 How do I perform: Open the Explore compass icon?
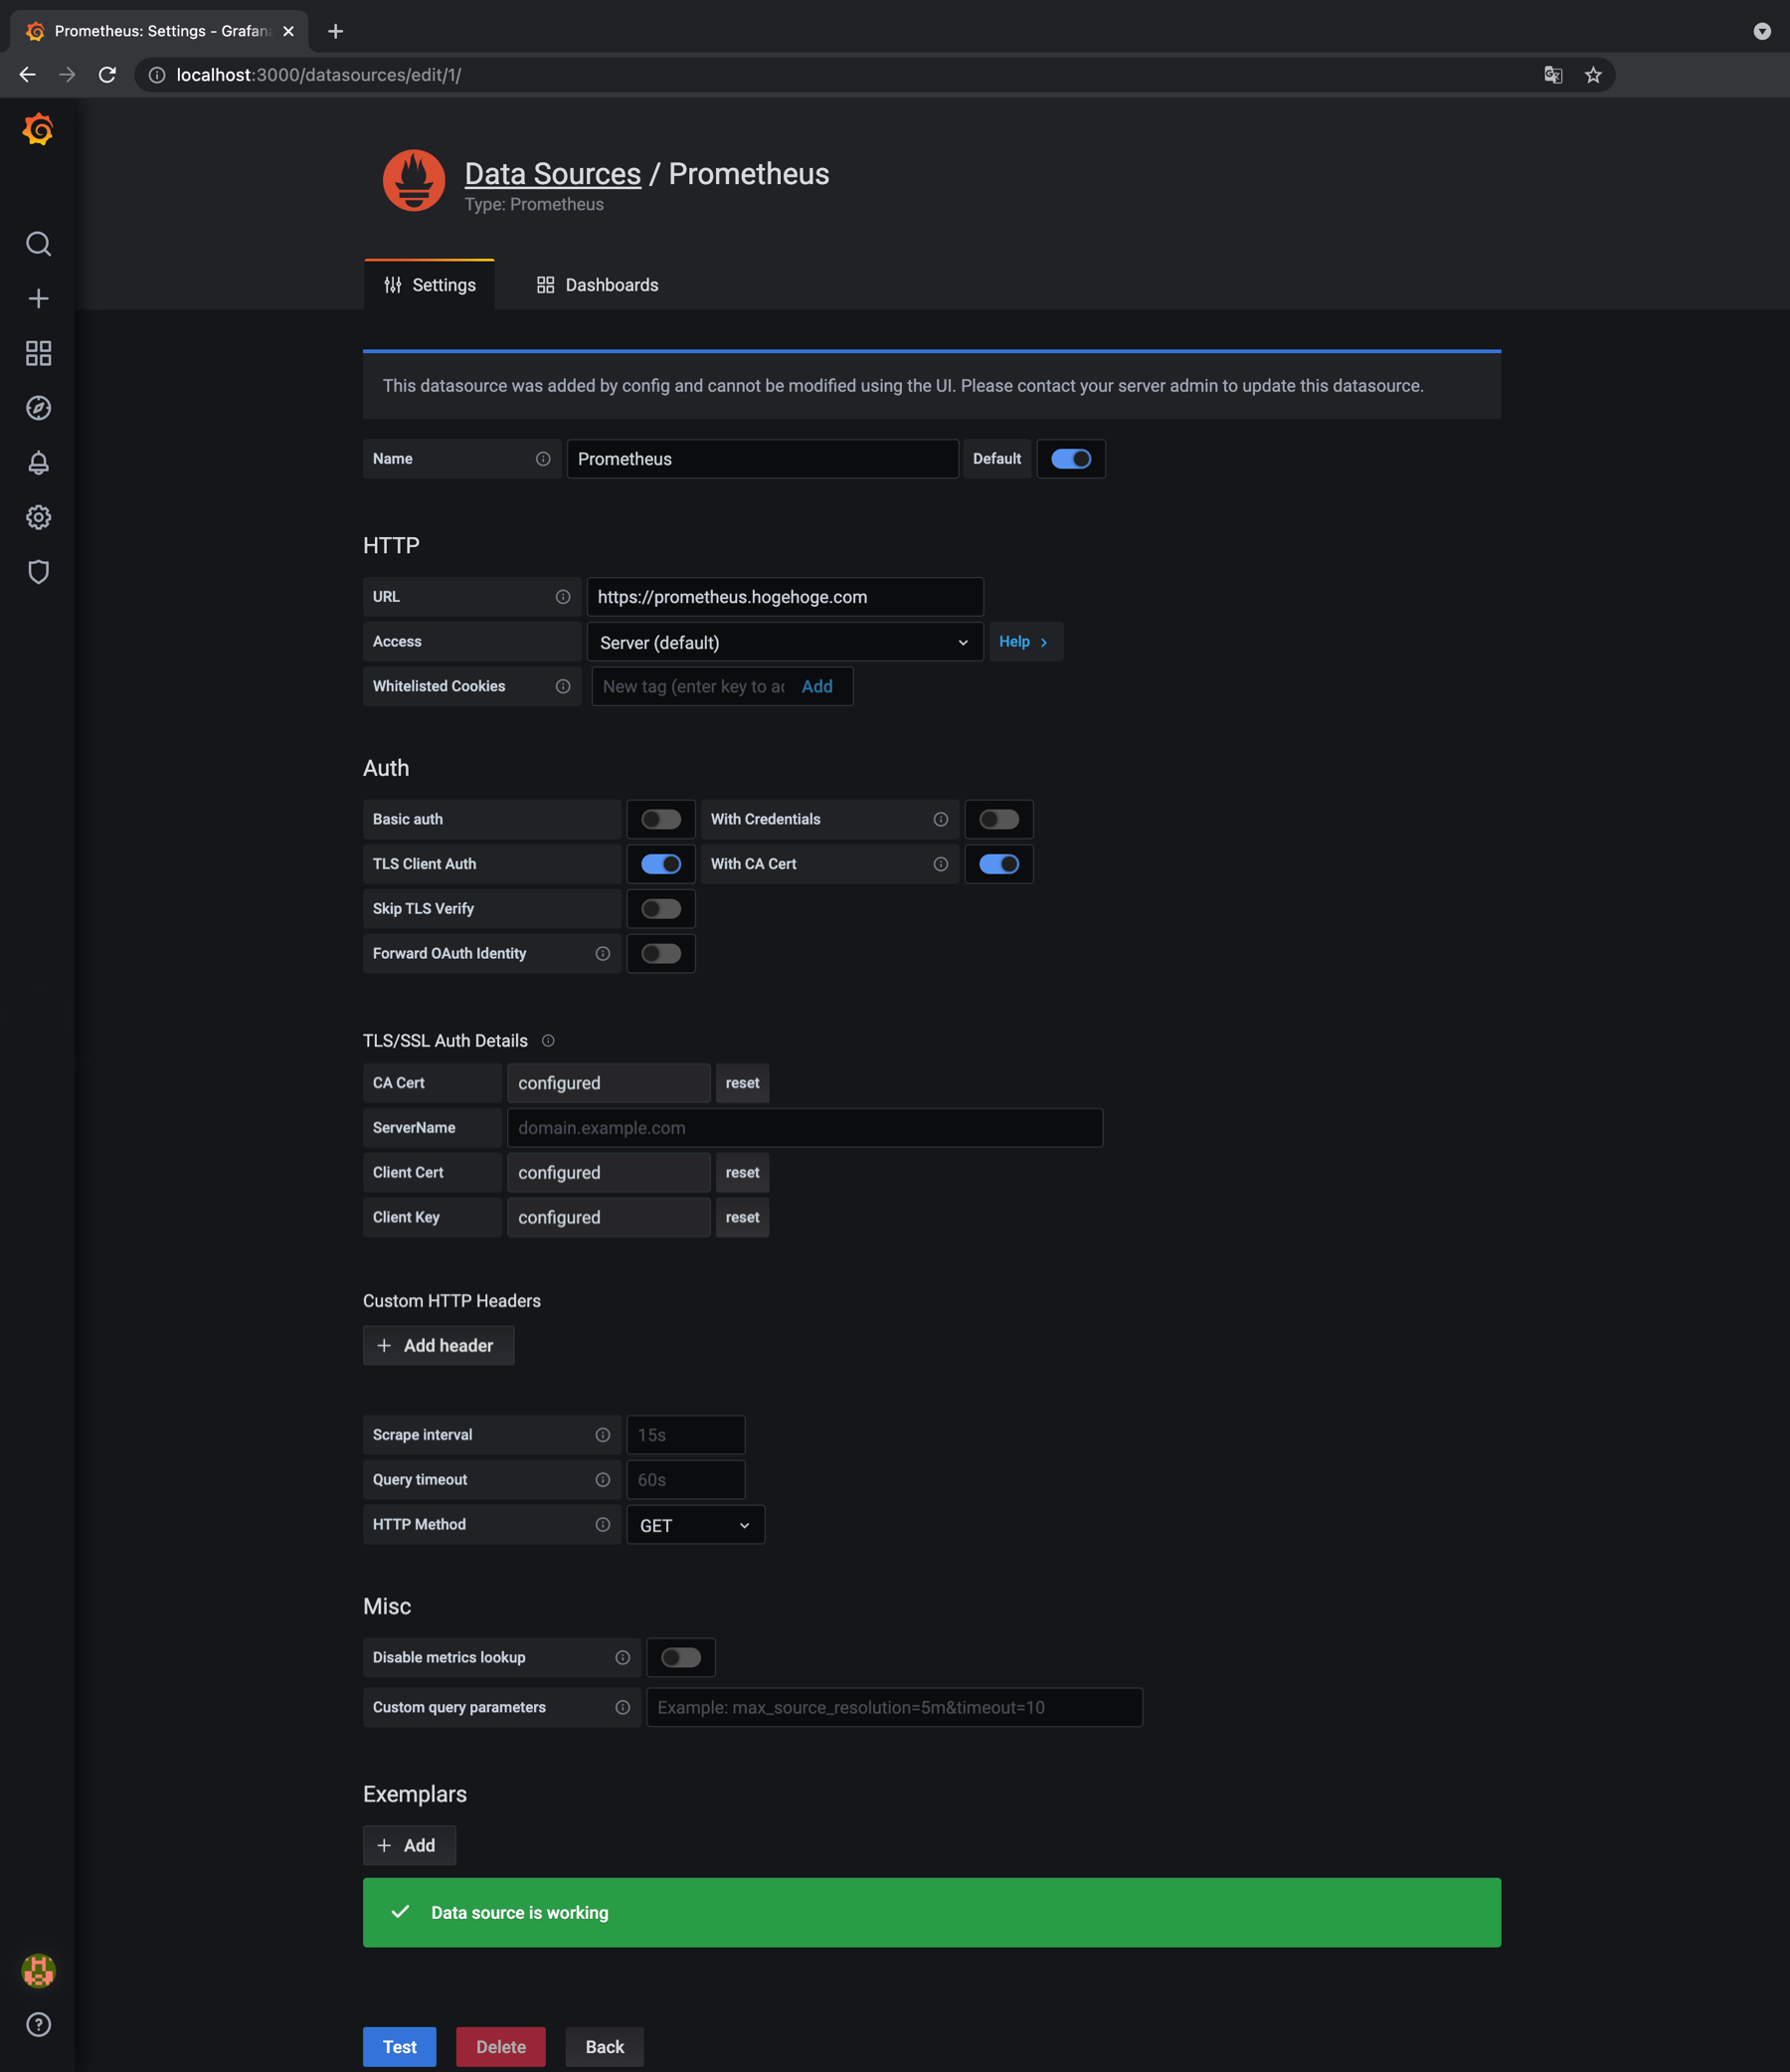[x=38, y=408]
